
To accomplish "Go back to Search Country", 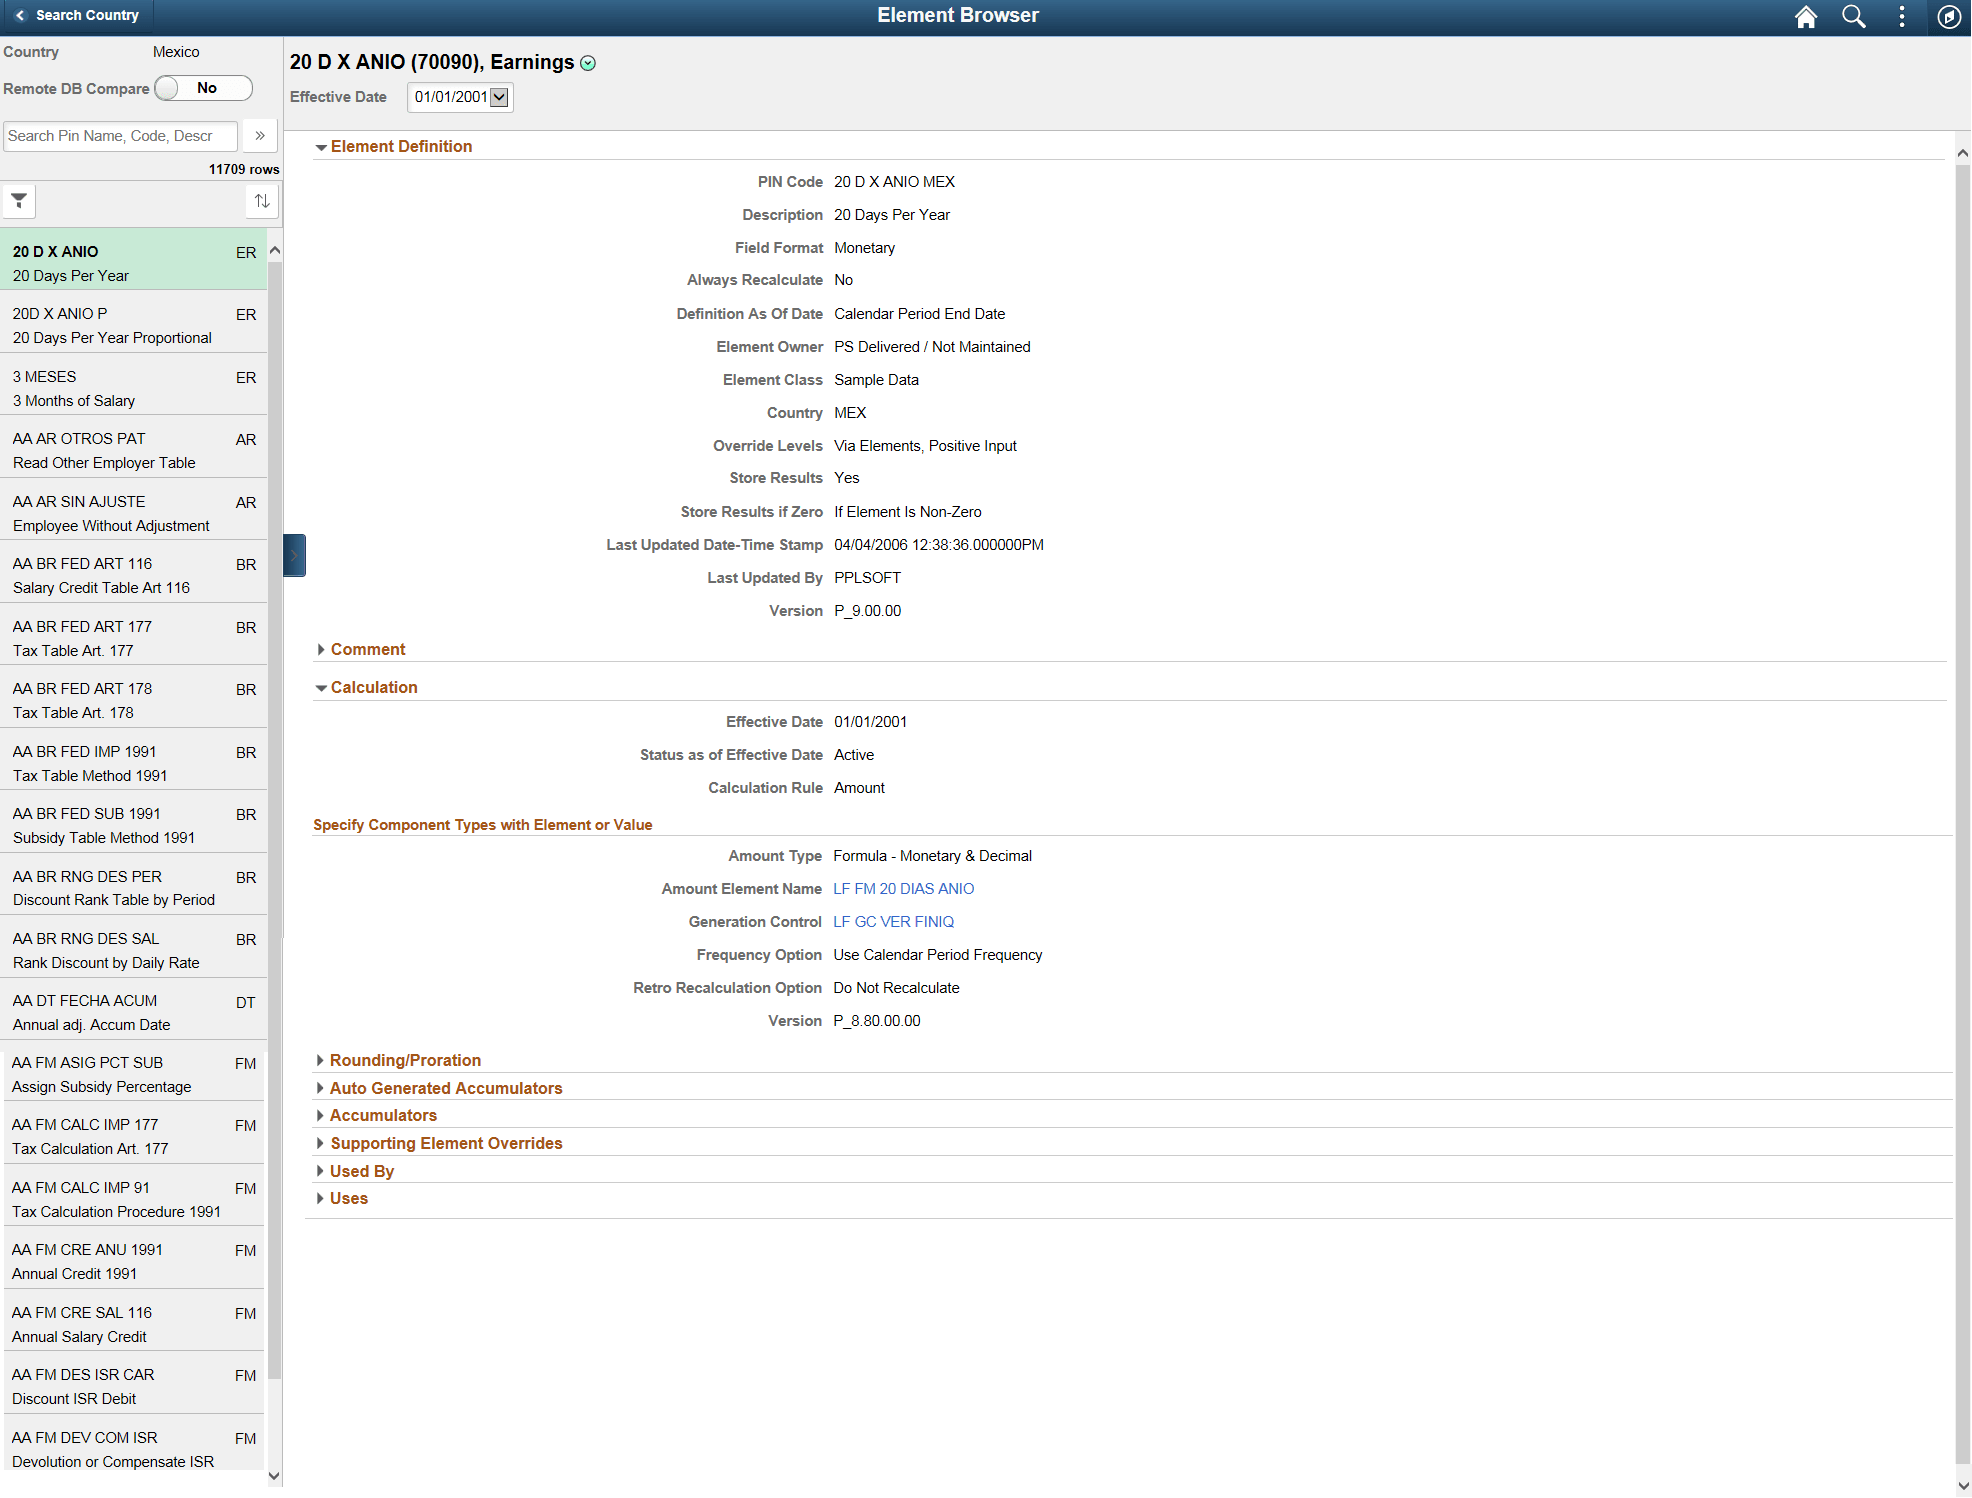I will pyautogui.click(x=77, y=15).
